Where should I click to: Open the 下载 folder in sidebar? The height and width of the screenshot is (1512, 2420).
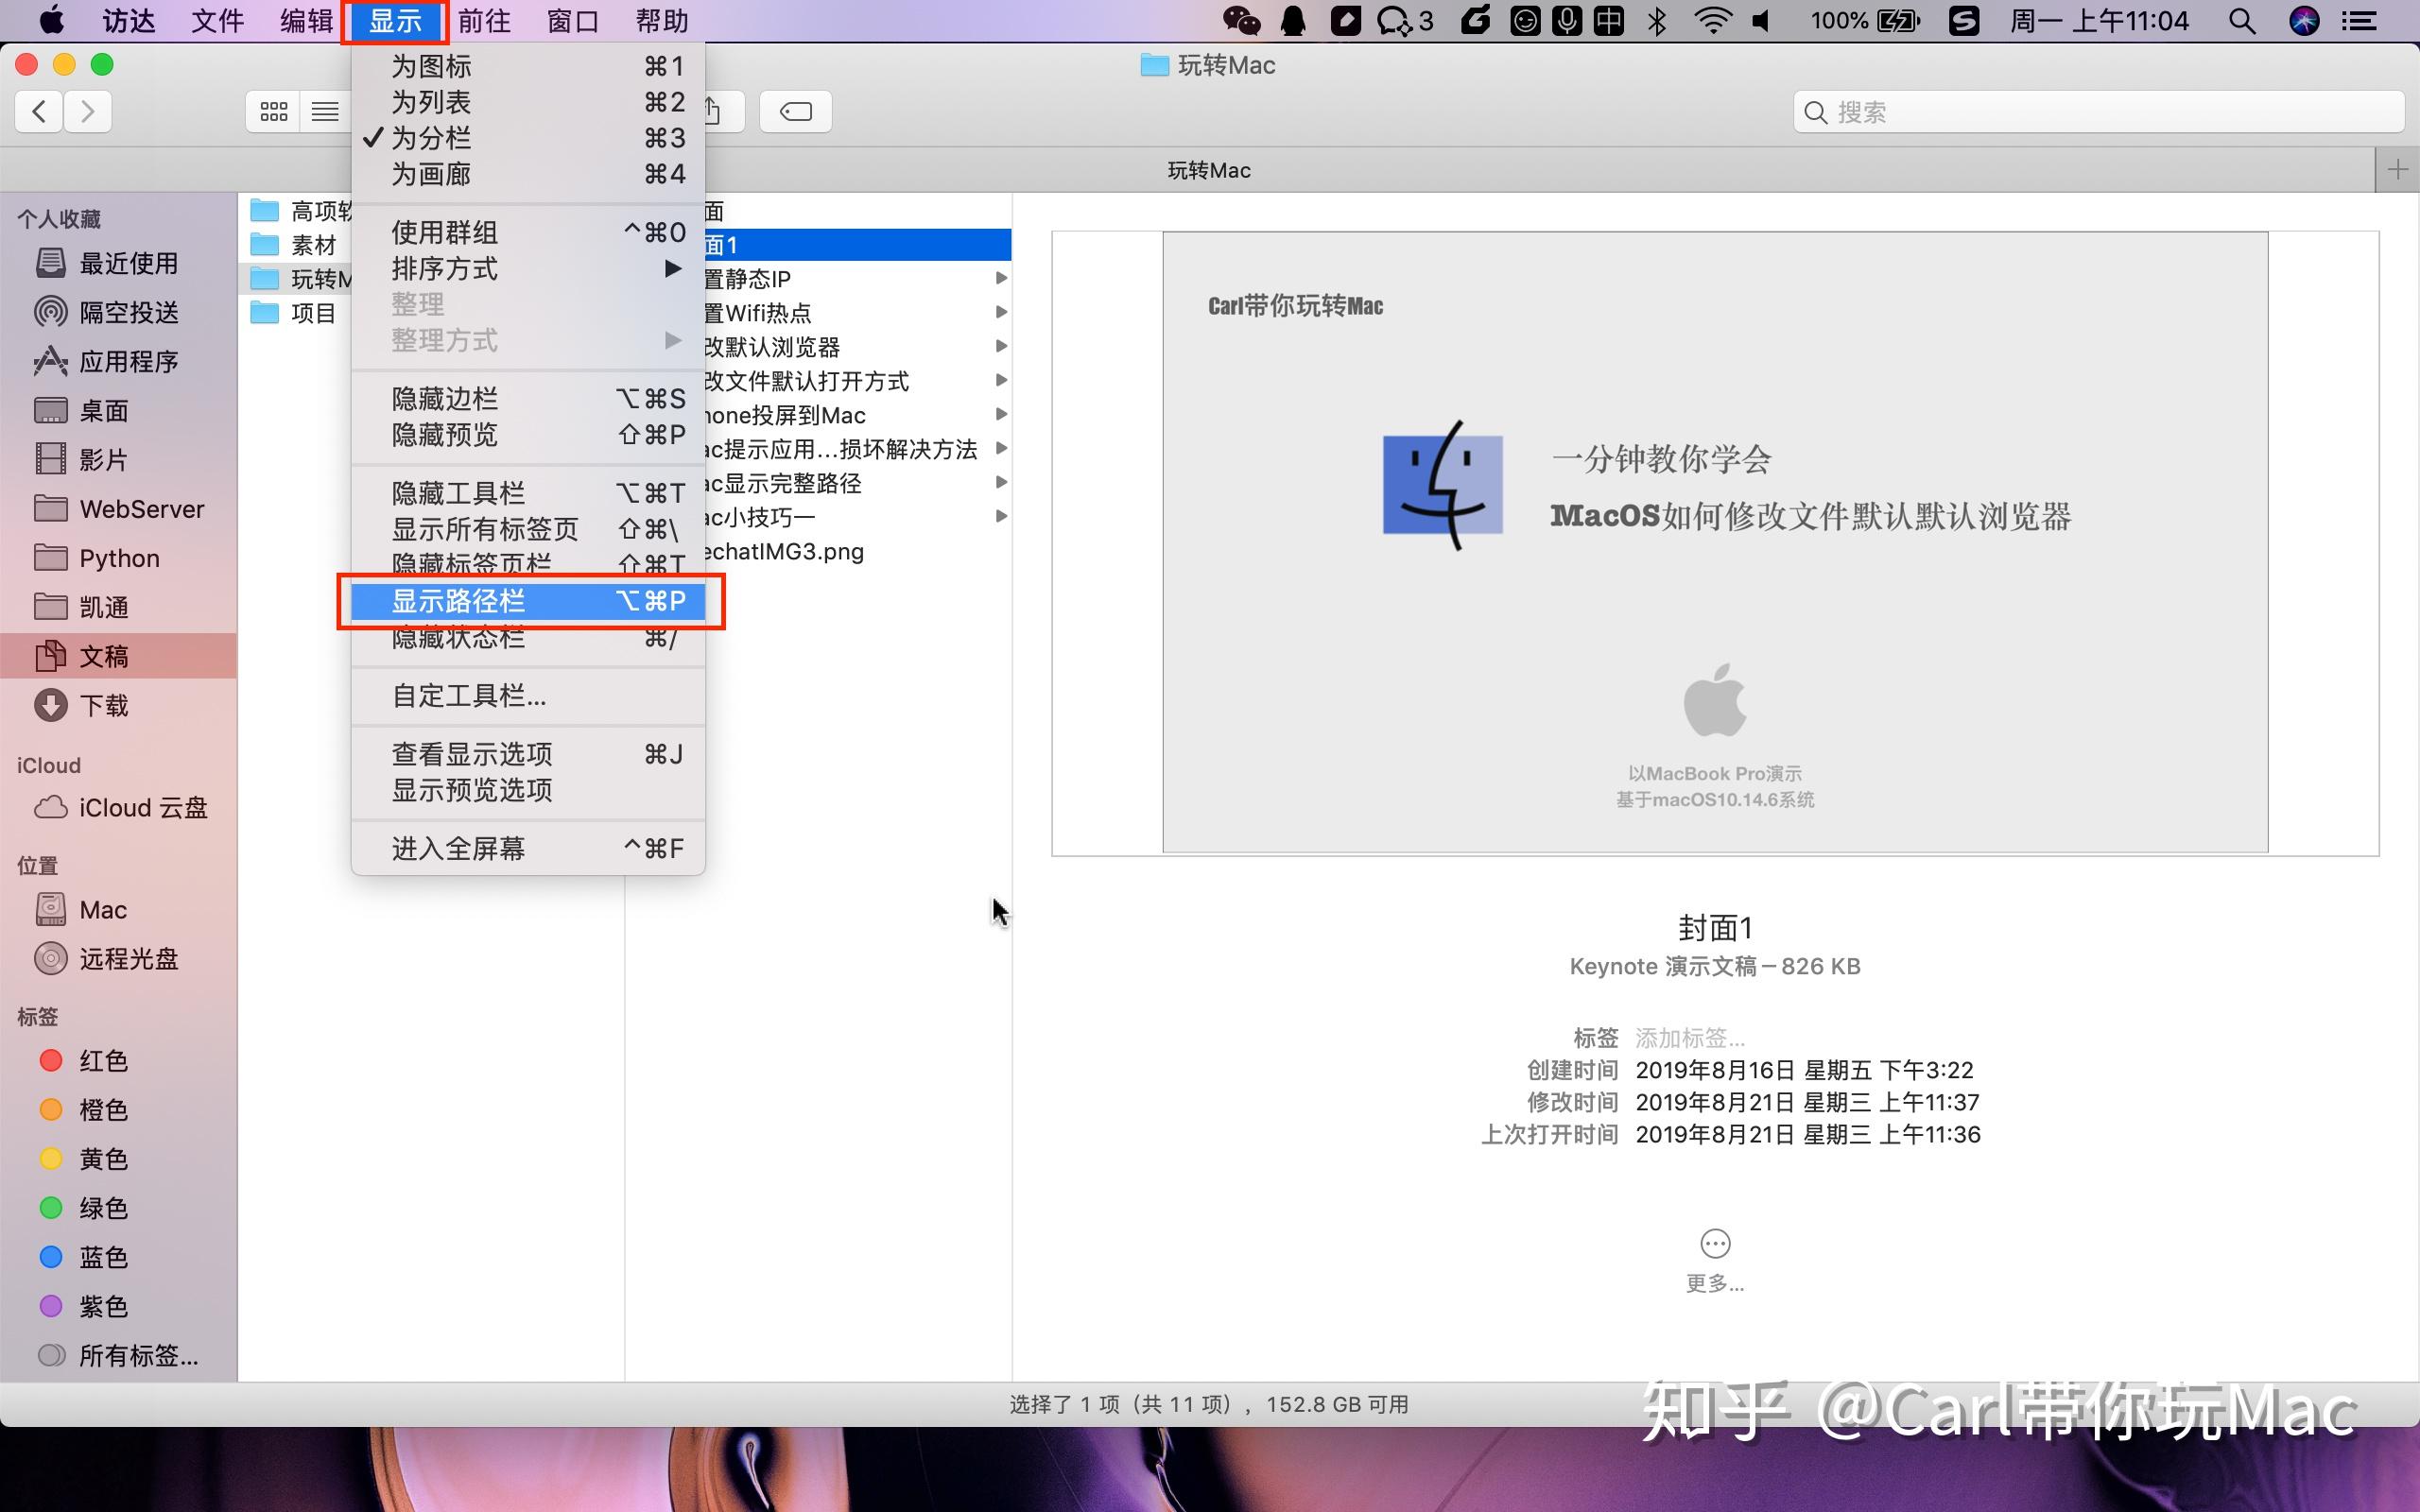[x=103, y=705]
